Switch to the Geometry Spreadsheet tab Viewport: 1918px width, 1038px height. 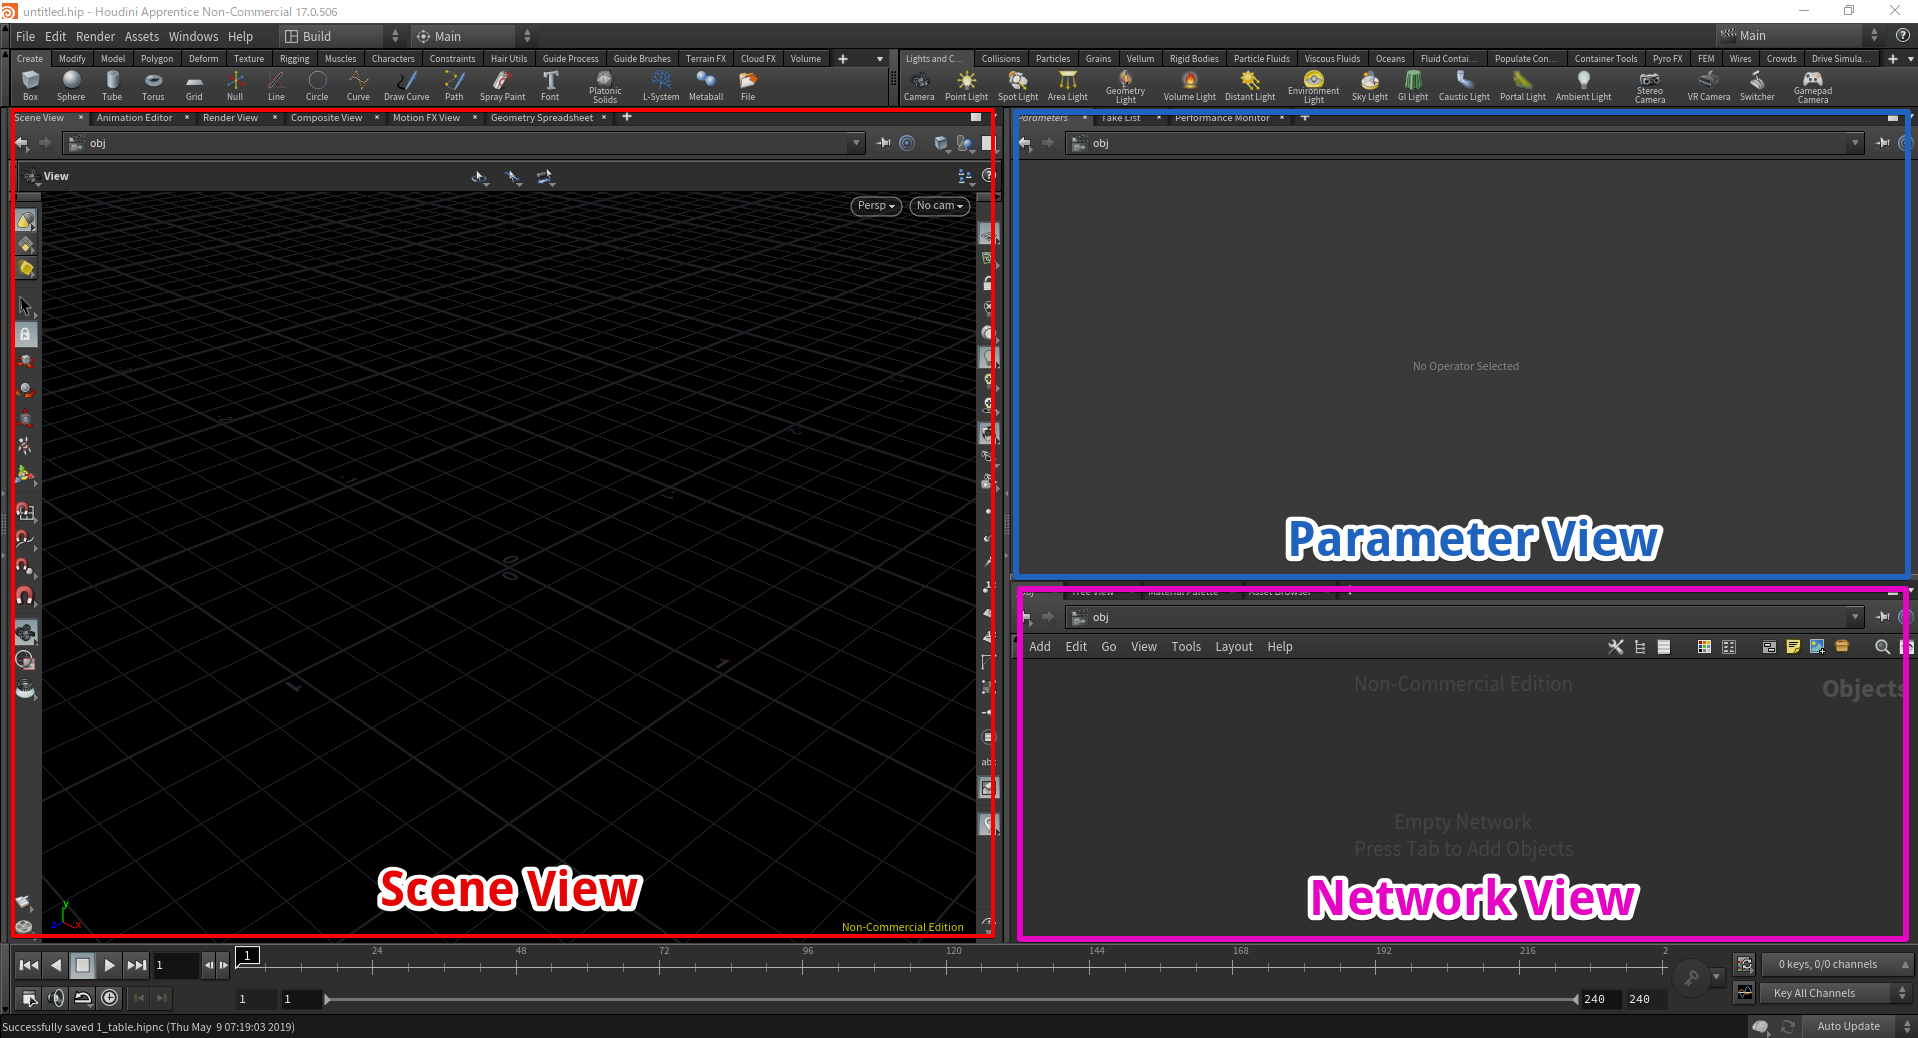[543, 117]
